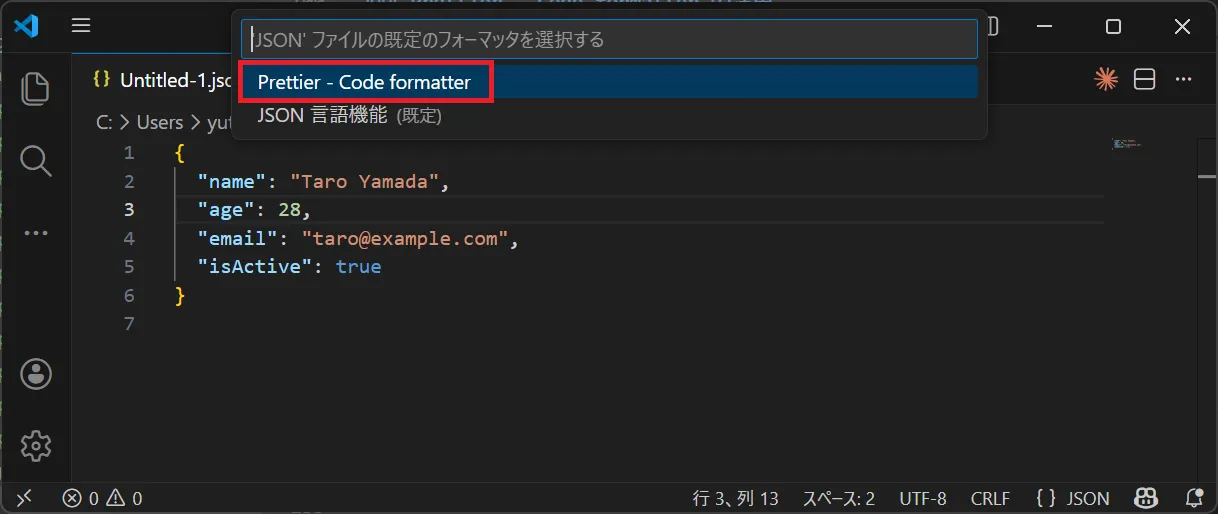Open the Explorer view in activity bar
Viewport: 1218px width, 514px height.
click(x=36, y=88)
